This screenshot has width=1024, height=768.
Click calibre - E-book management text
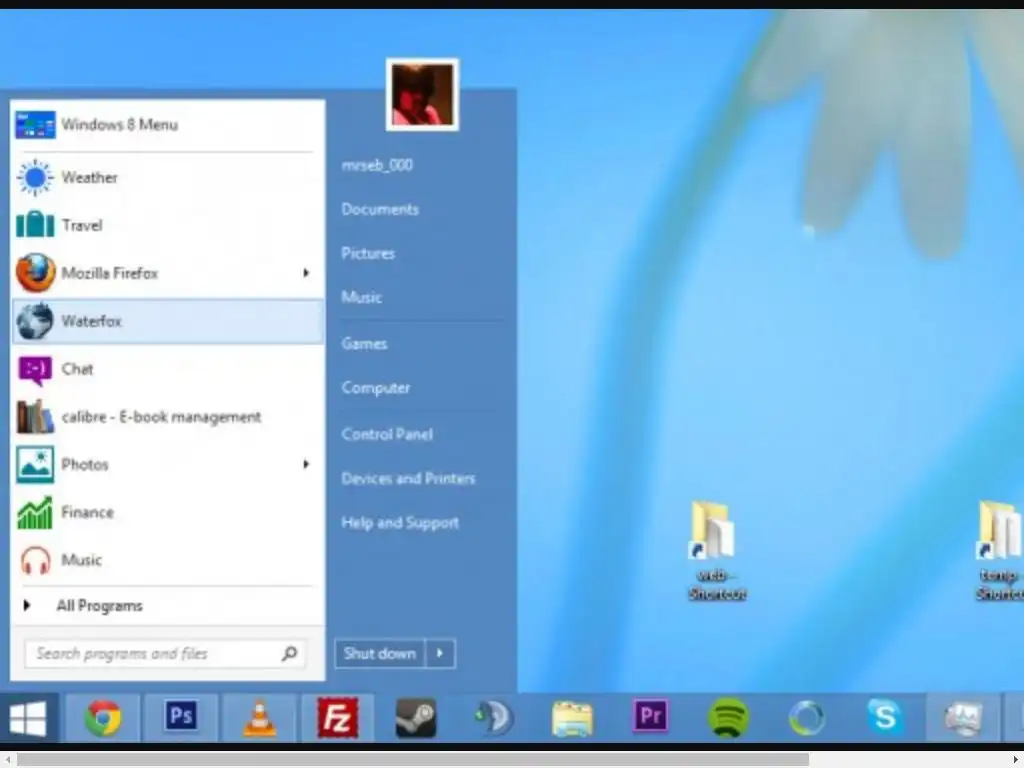tap(161, 417)
